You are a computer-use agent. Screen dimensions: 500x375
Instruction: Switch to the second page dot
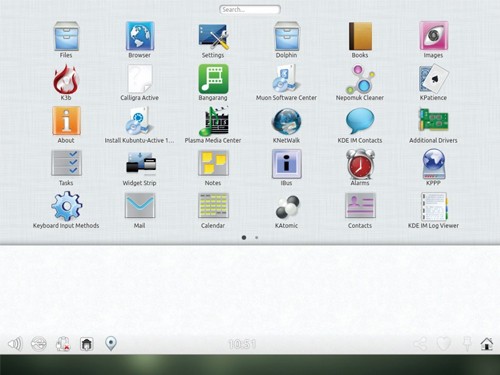[256, 238]
